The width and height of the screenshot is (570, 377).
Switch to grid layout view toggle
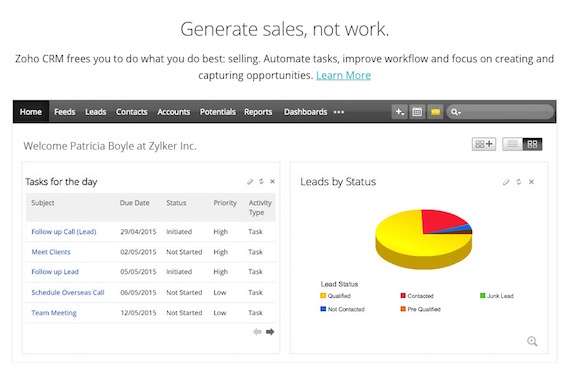point(532,144)
